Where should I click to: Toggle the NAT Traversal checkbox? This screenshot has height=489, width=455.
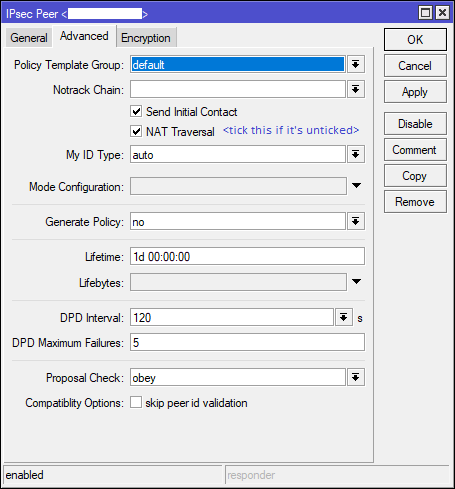[136, 131]
